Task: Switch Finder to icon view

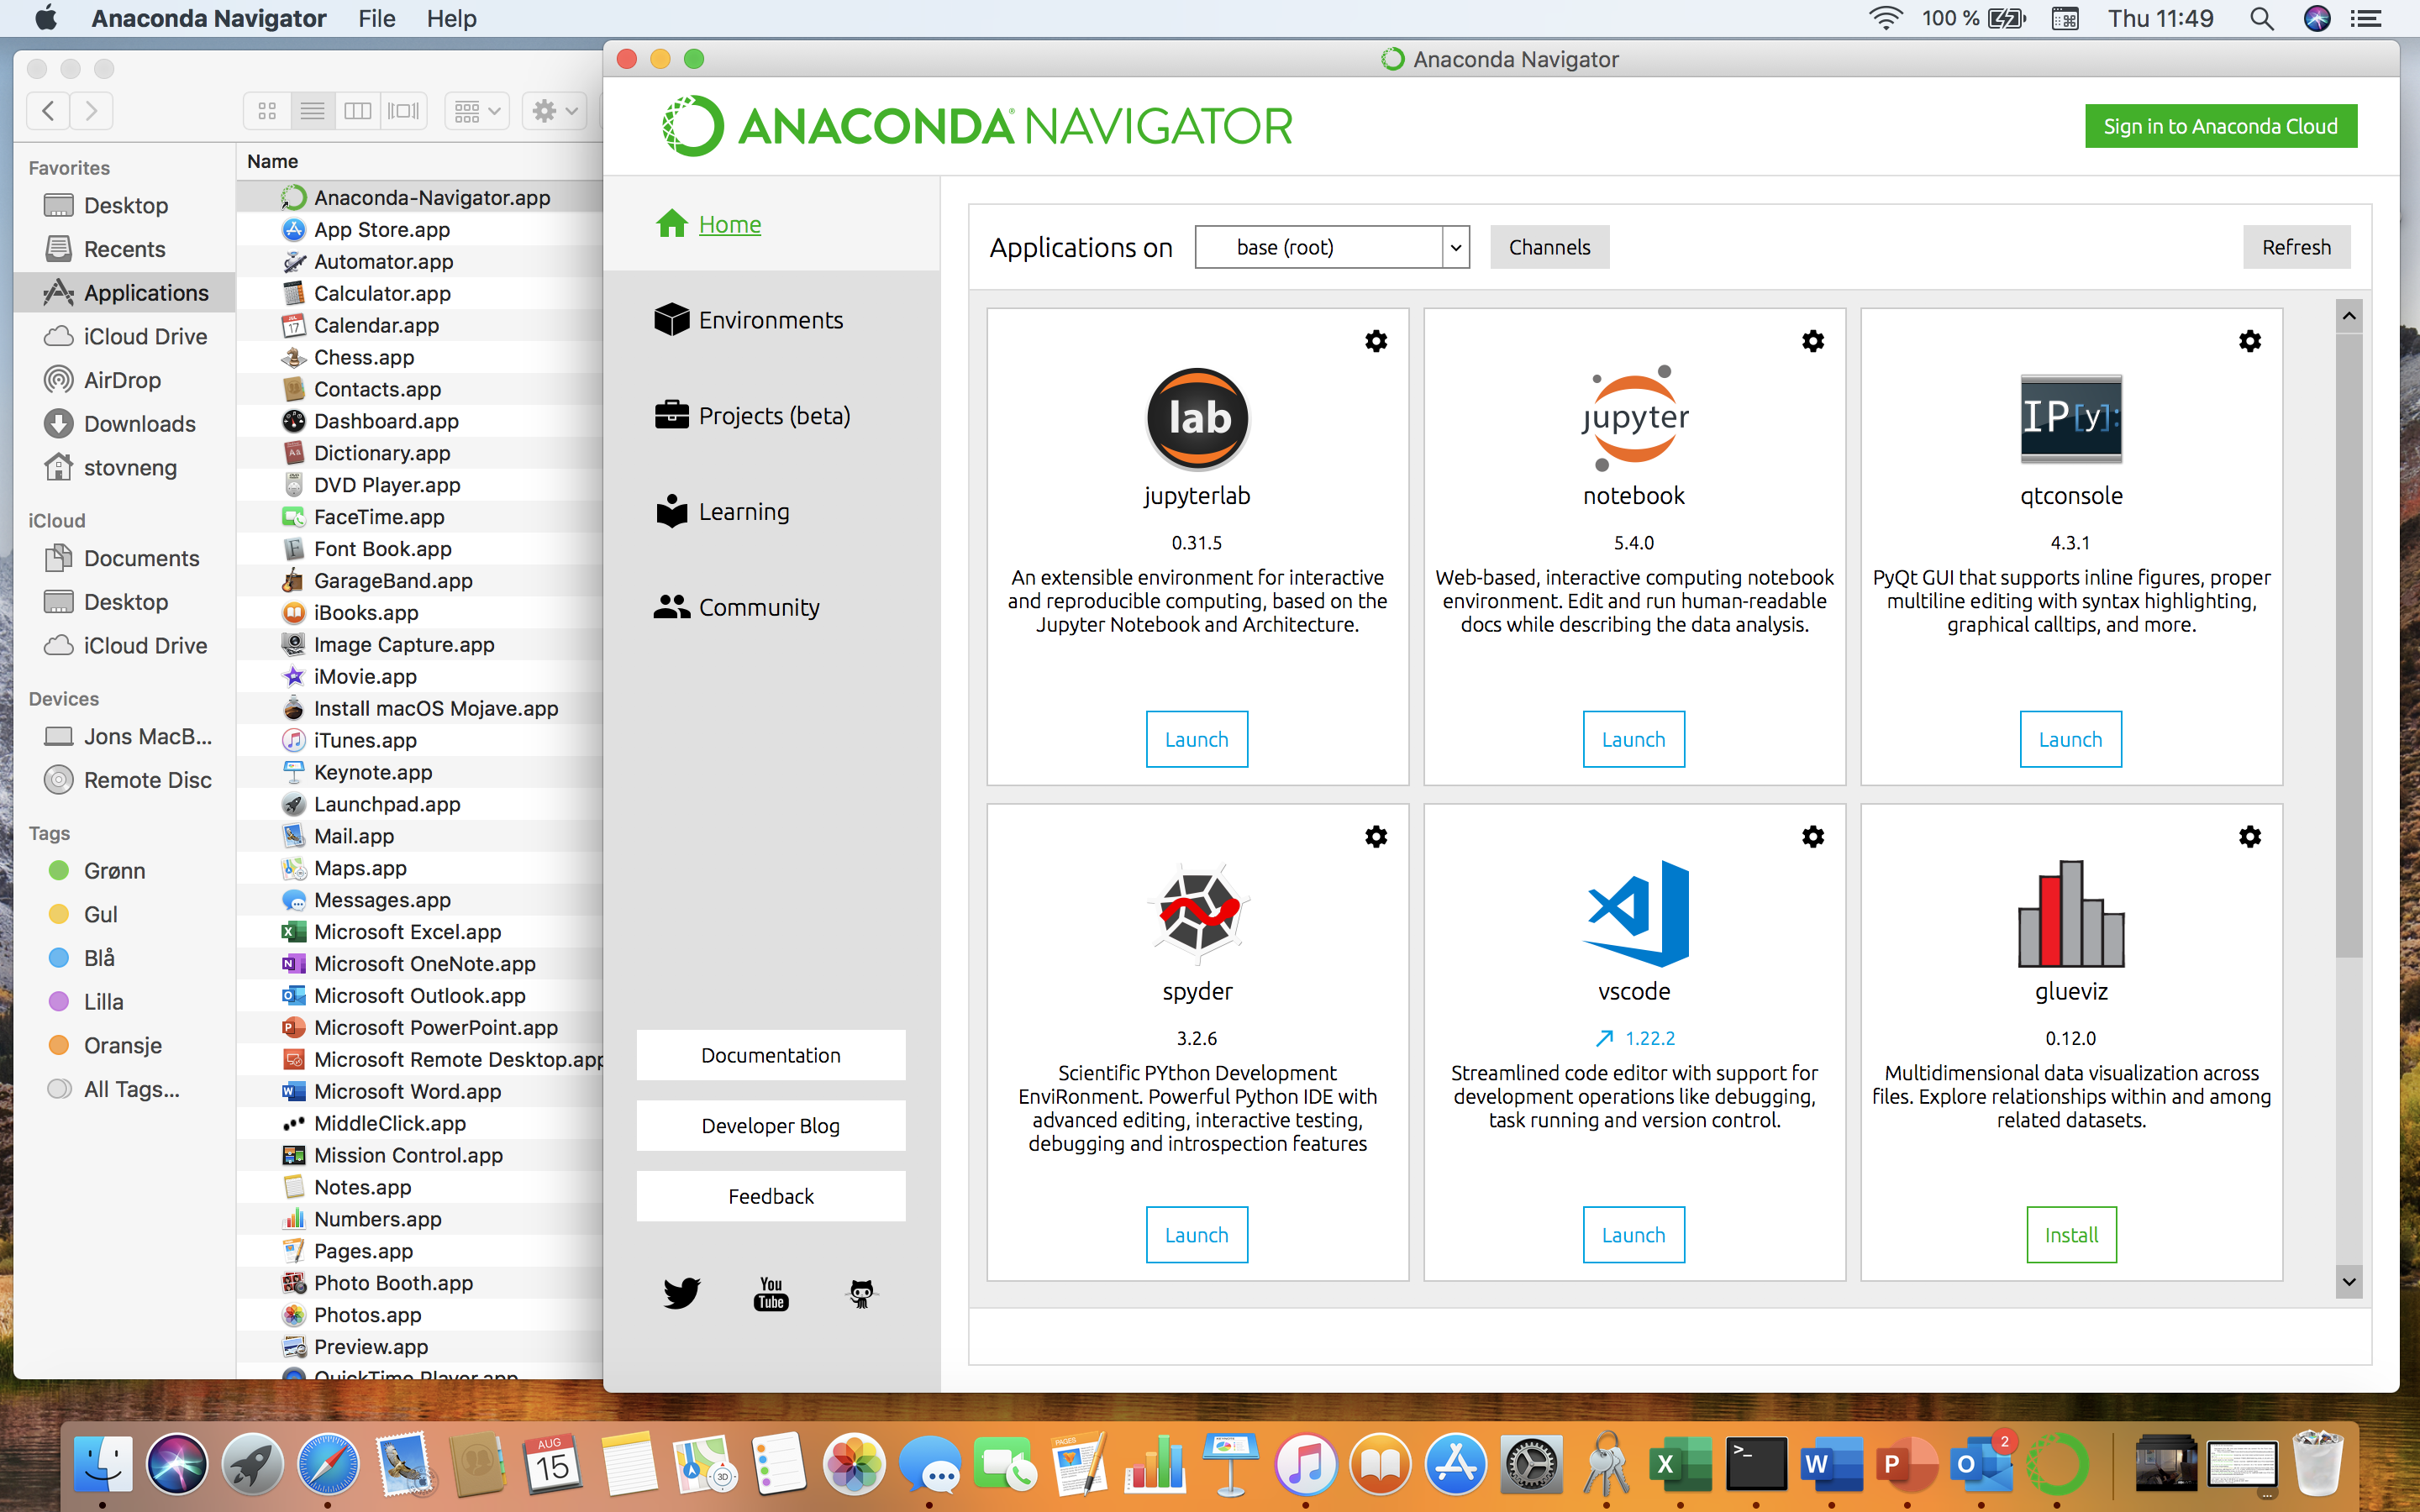Action: click(x=267, y=110)
